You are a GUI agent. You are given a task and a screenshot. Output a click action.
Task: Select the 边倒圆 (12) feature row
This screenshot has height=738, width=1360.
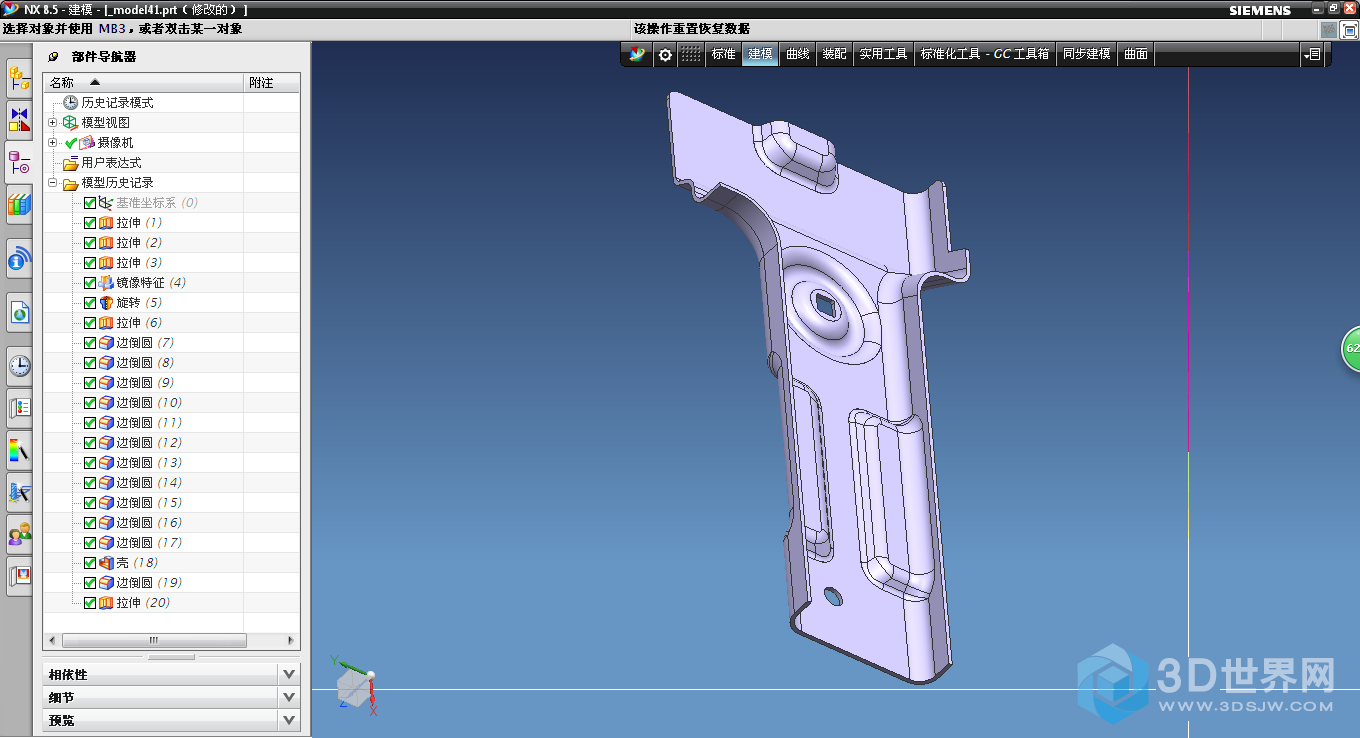pyautogui.click(x=171, y=443)
